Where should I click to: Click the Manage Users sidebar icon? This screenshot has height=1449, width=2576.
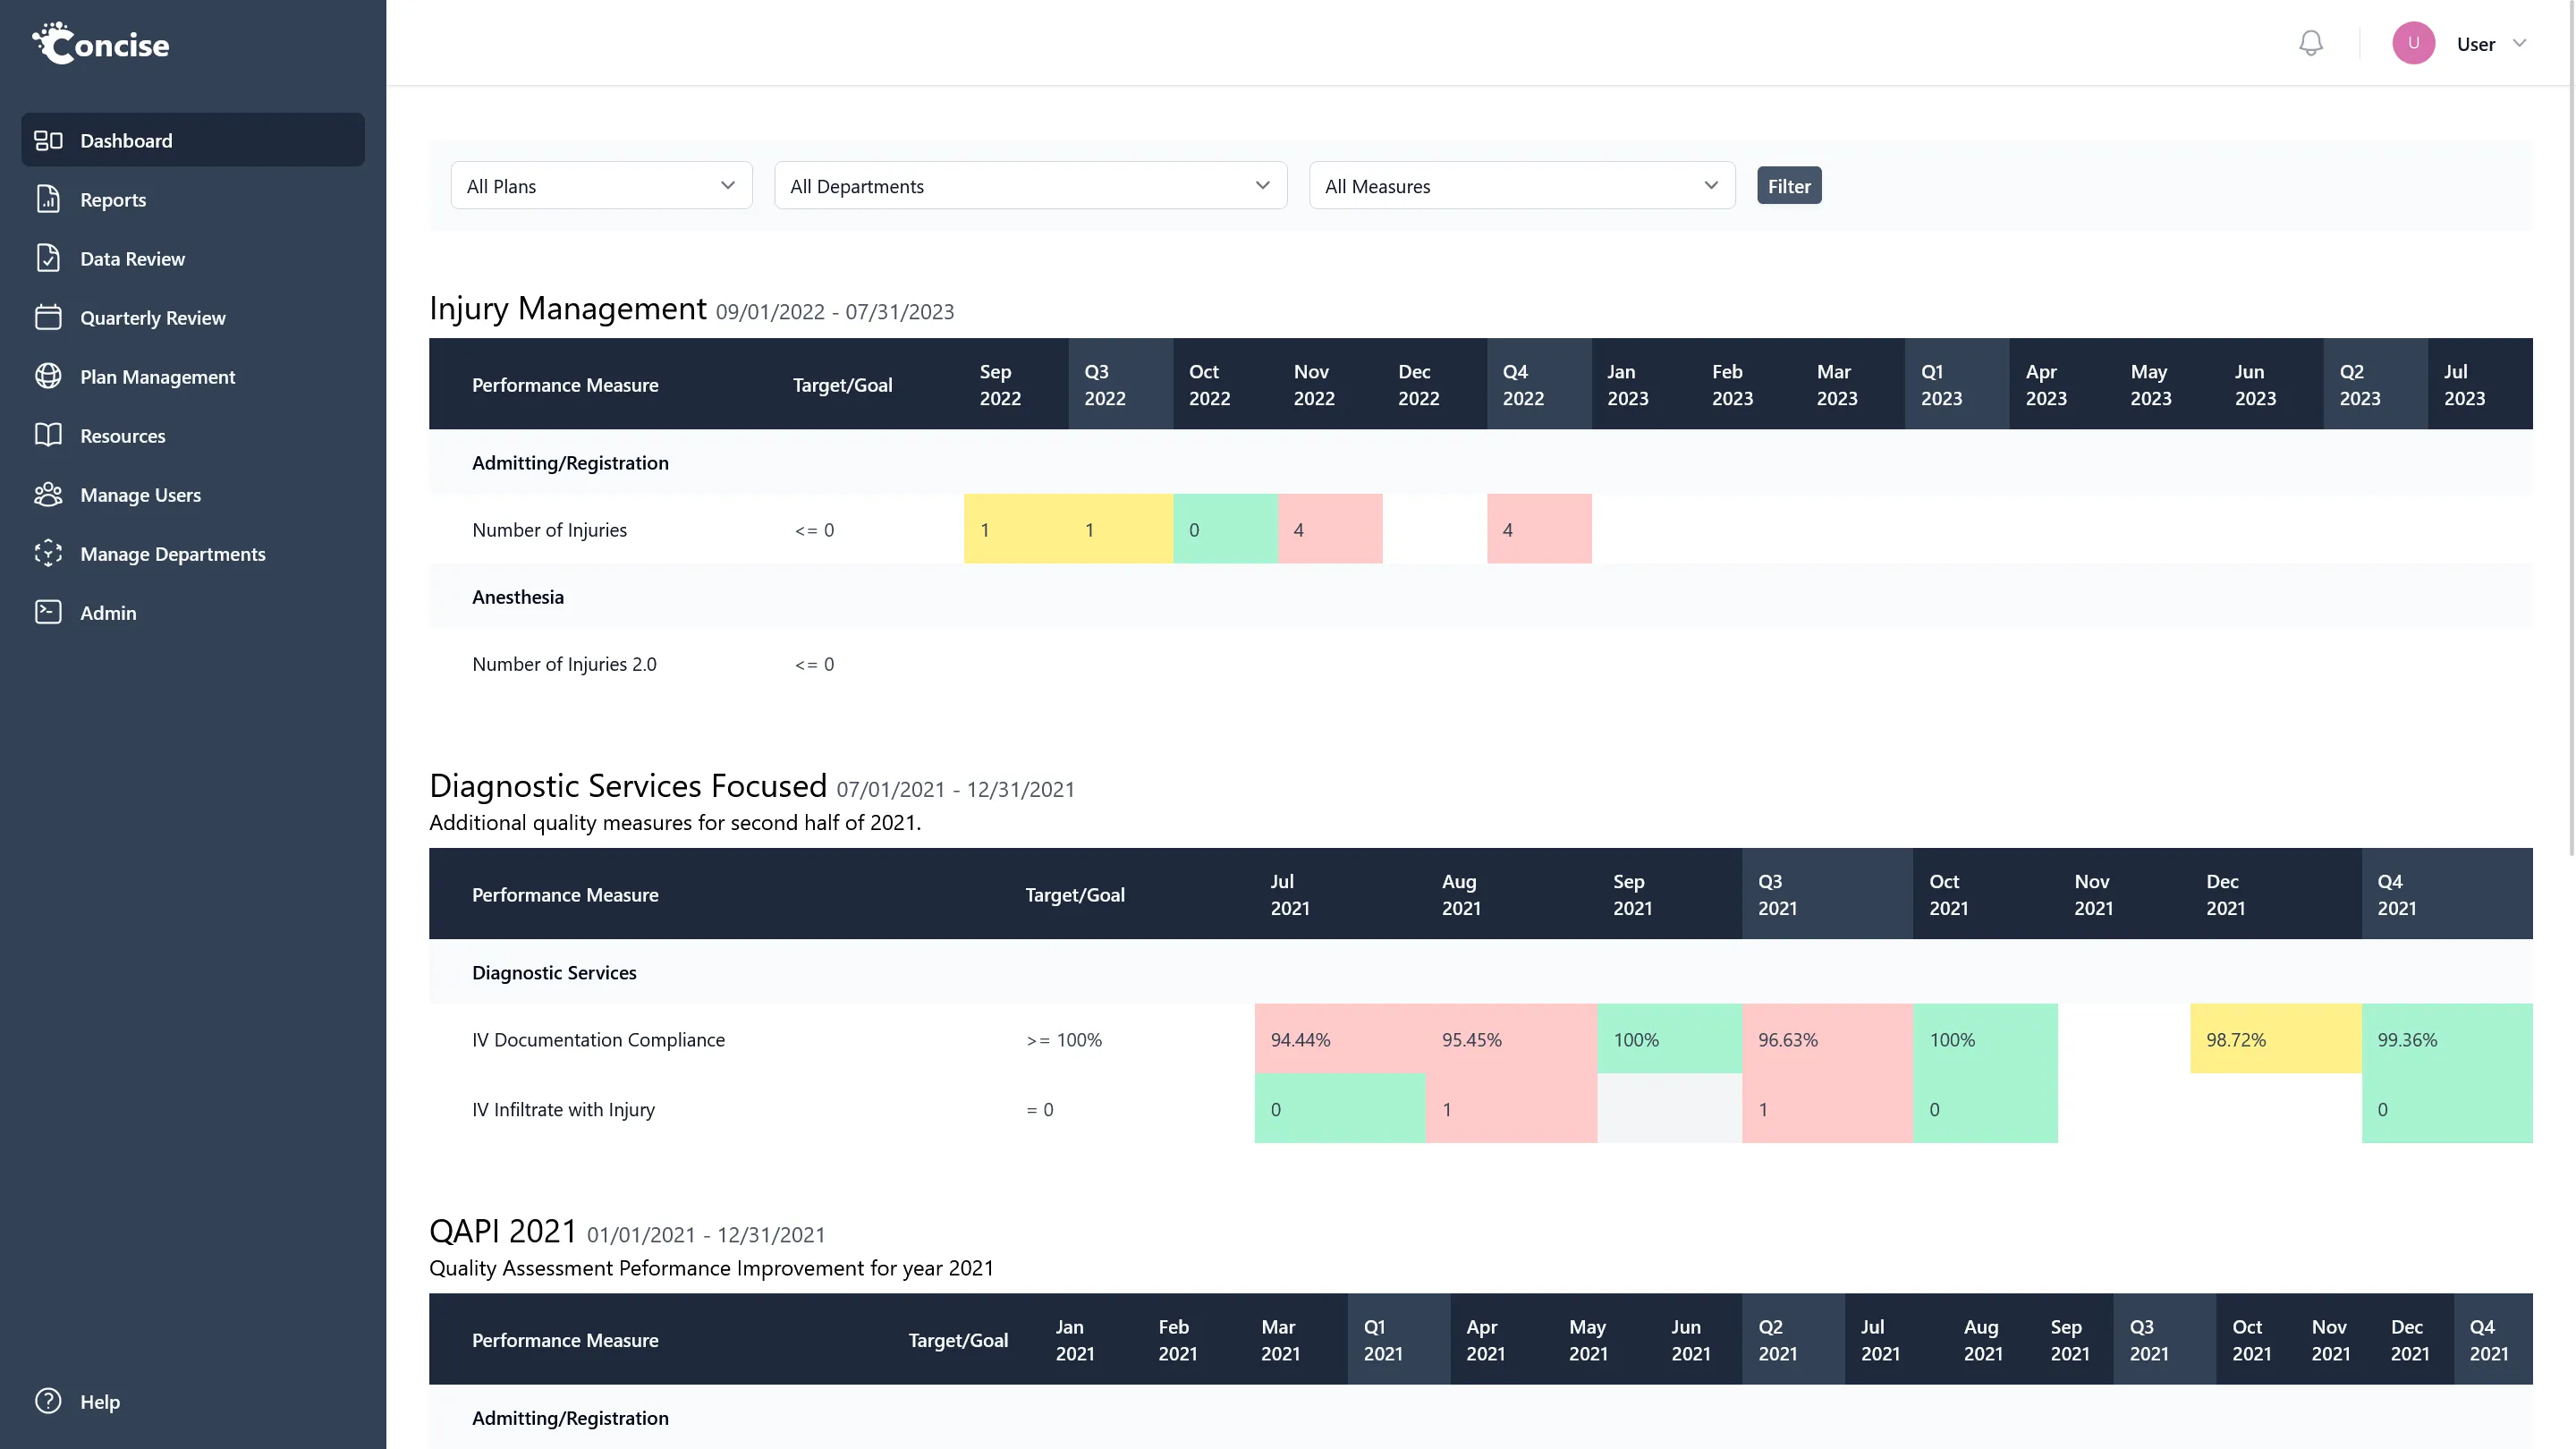47,492
